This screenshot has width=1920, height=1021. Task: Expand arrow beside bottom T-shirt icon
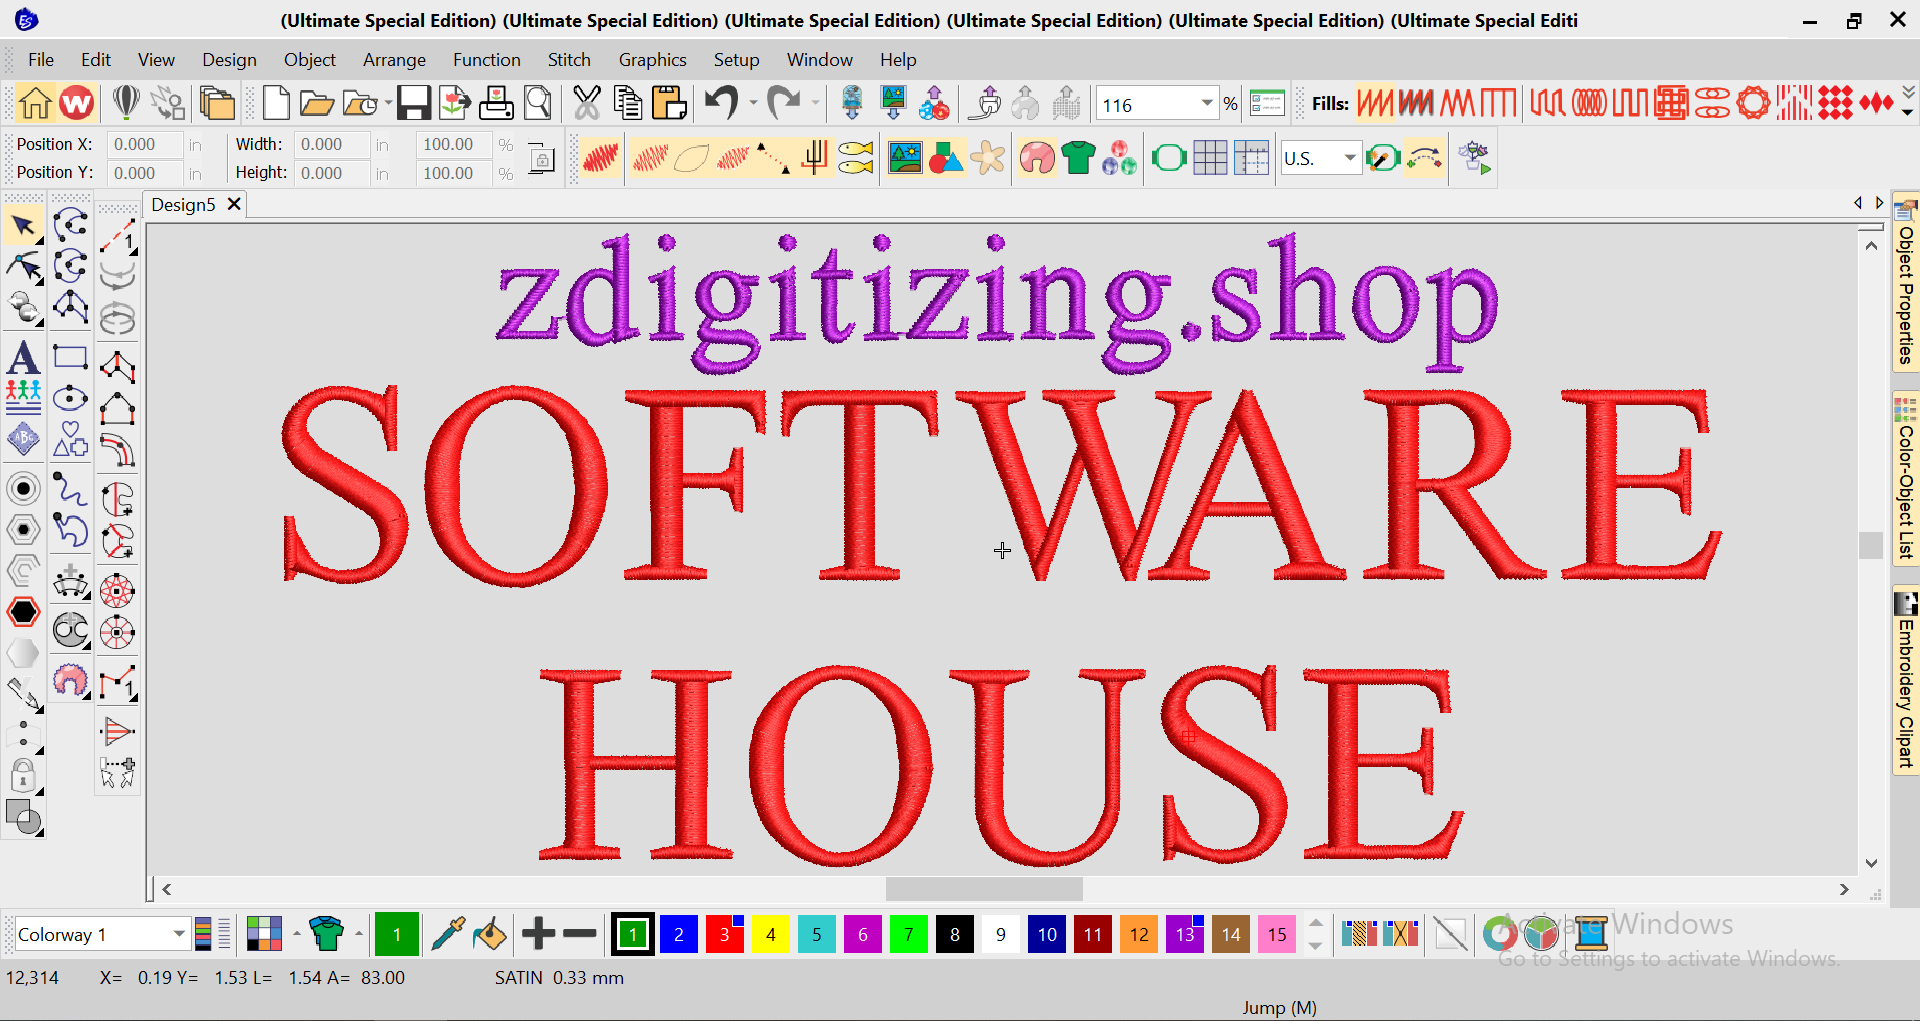click(358, 934)
